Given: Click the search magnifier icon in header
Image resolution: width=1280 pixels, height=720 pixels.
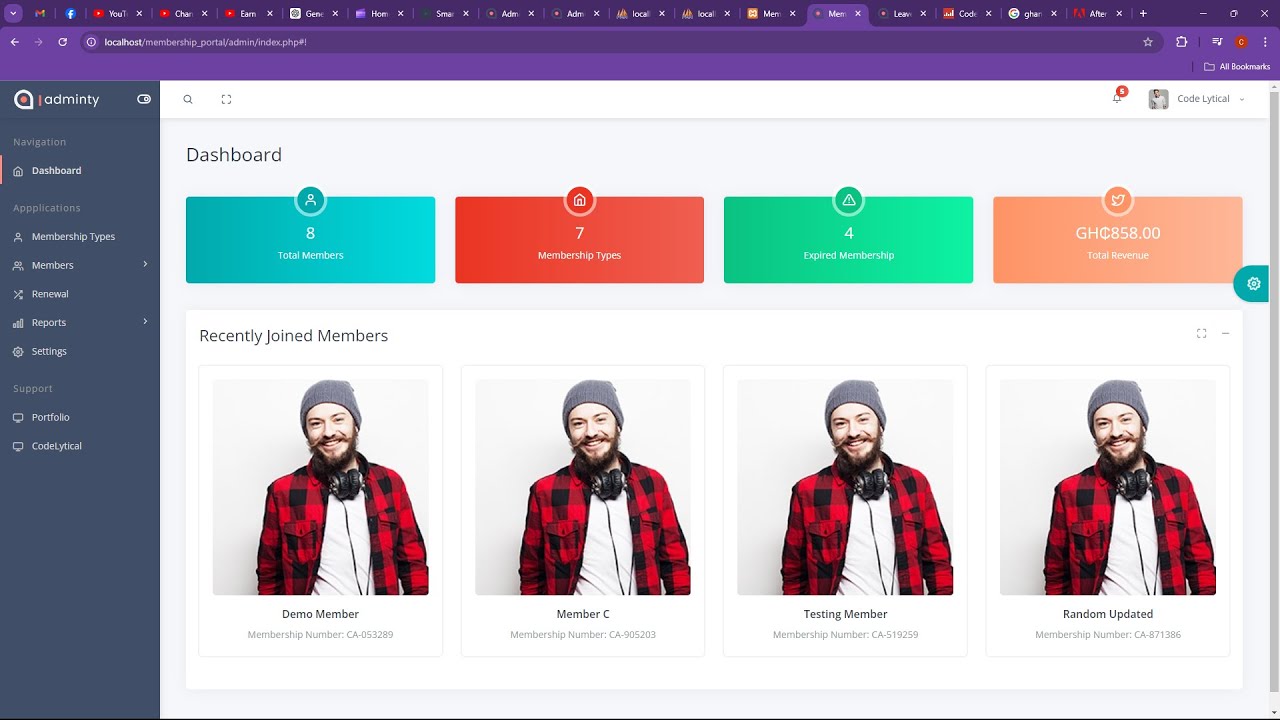Looking at the screenshot, I should [x=188, y=99].
